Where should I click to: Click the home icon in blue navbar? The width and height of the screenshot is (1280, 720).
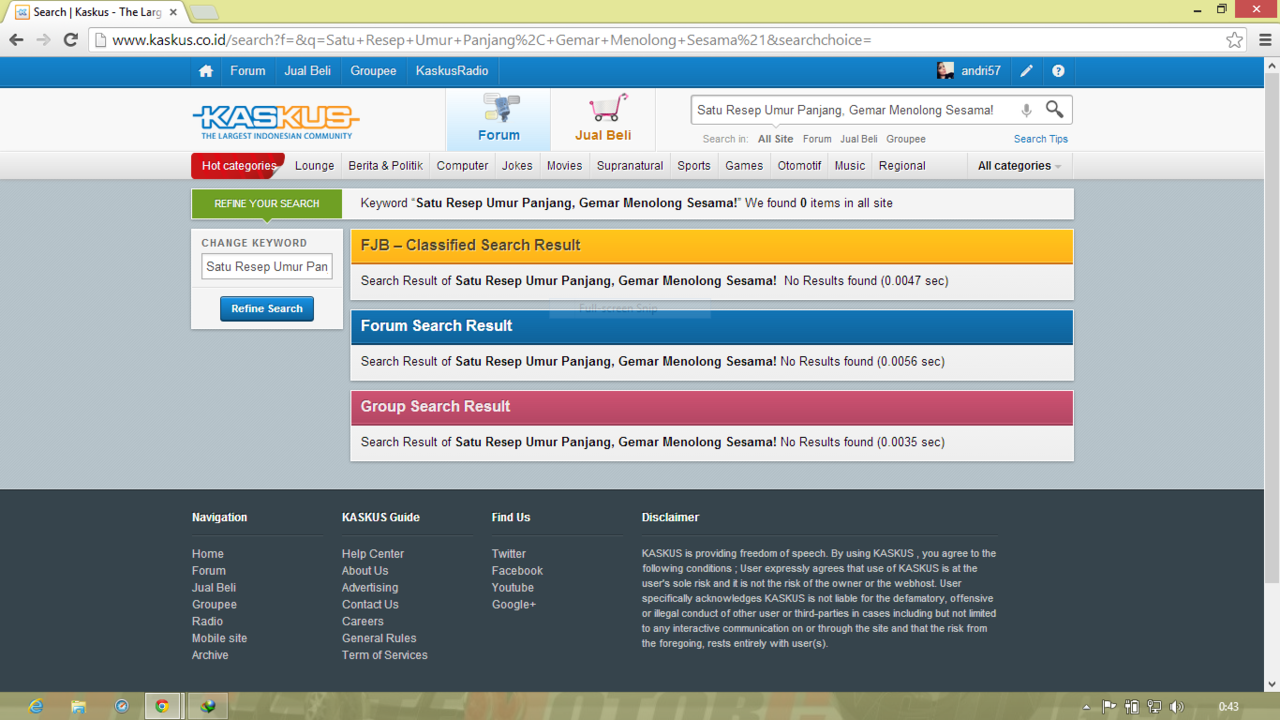coord(206,71)
